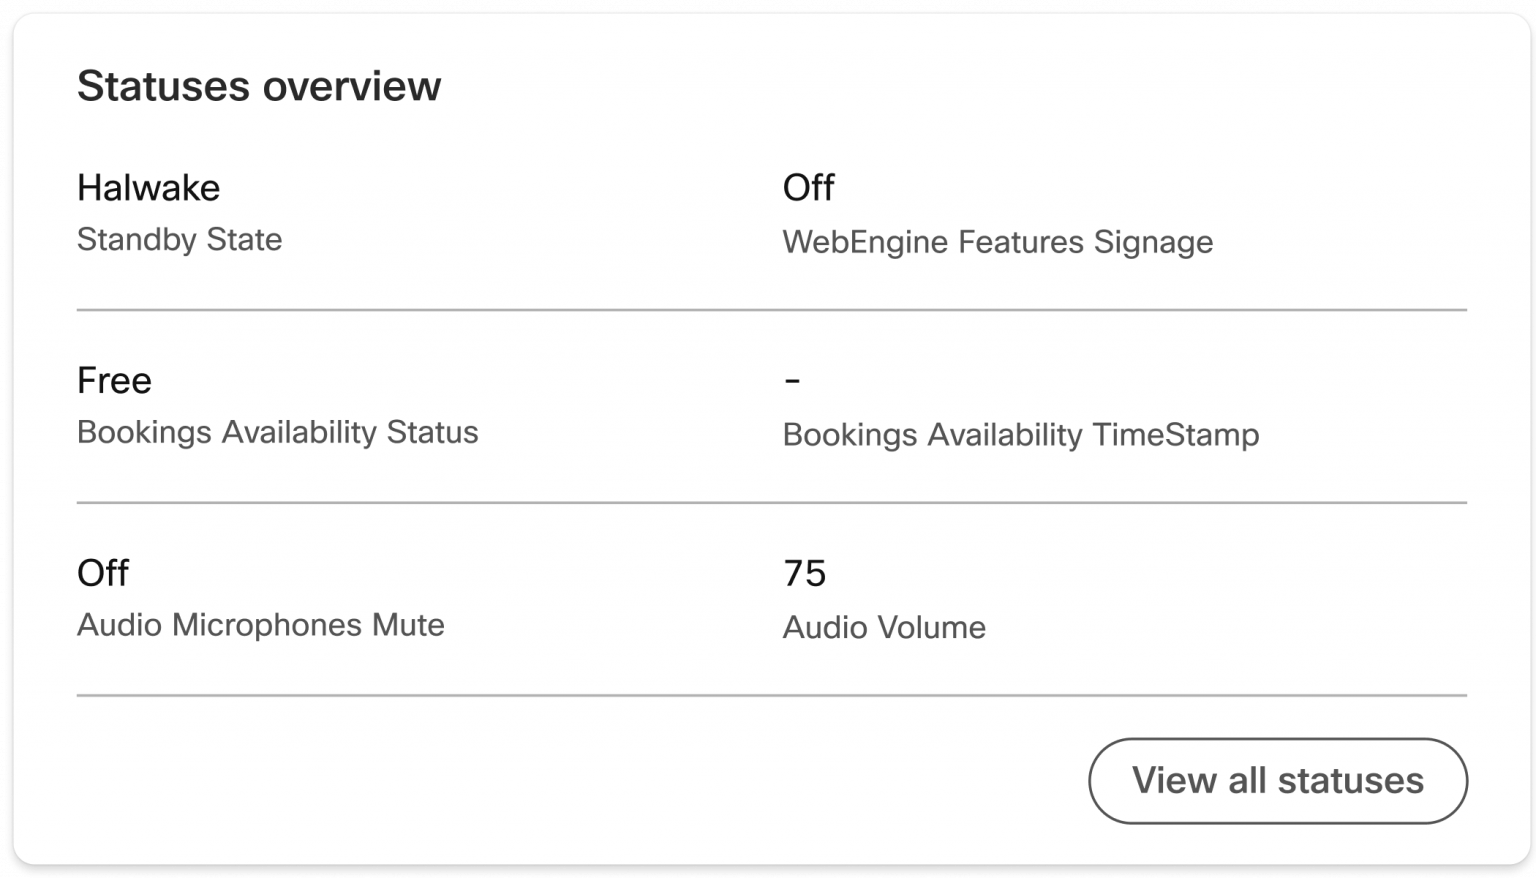Select the Statuses overview heading
This screenshot has height=878, width=1536.
[259, 84]
